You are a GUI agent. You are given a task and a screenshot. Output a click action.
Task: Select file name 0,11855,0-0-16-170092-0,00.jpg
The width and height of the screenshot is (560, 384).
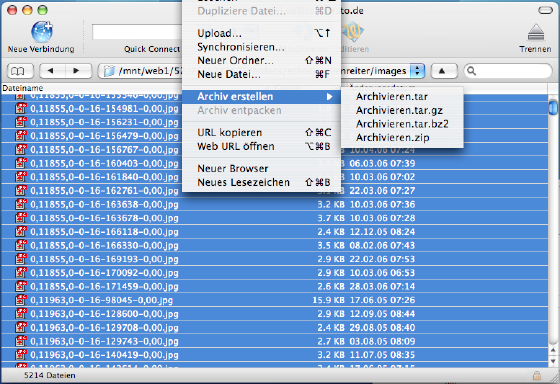coord(104,273)
